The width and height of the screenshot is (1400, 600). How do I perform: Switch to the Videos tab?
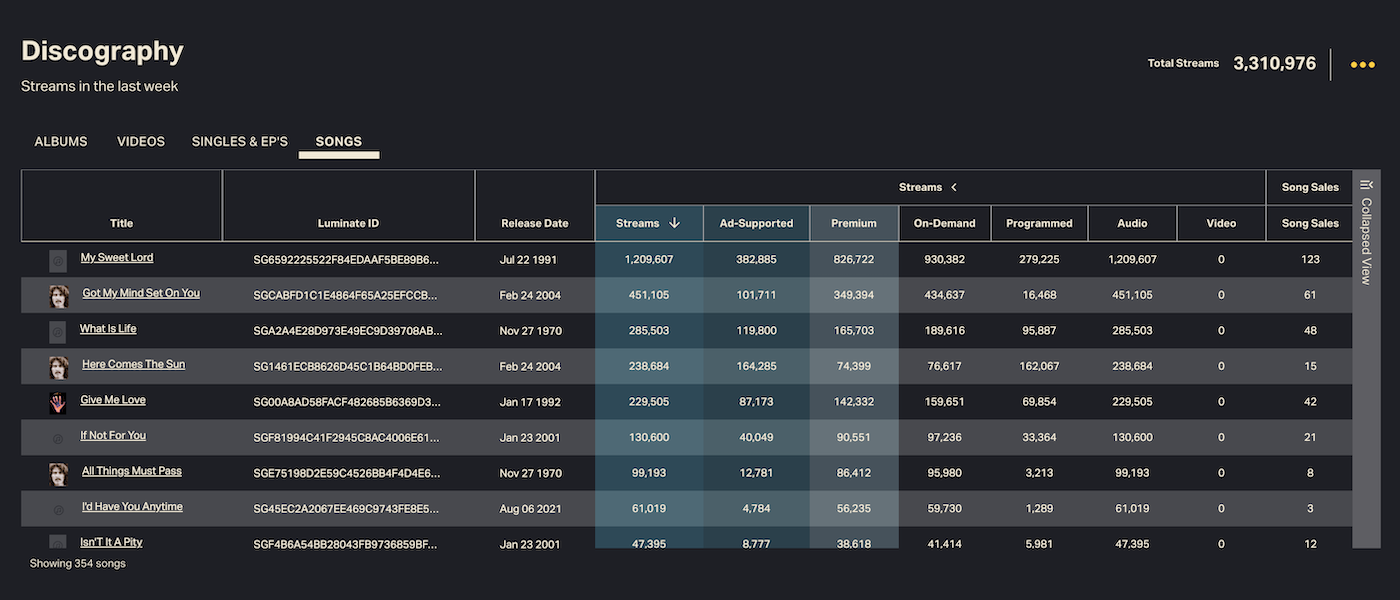[141, 142]
